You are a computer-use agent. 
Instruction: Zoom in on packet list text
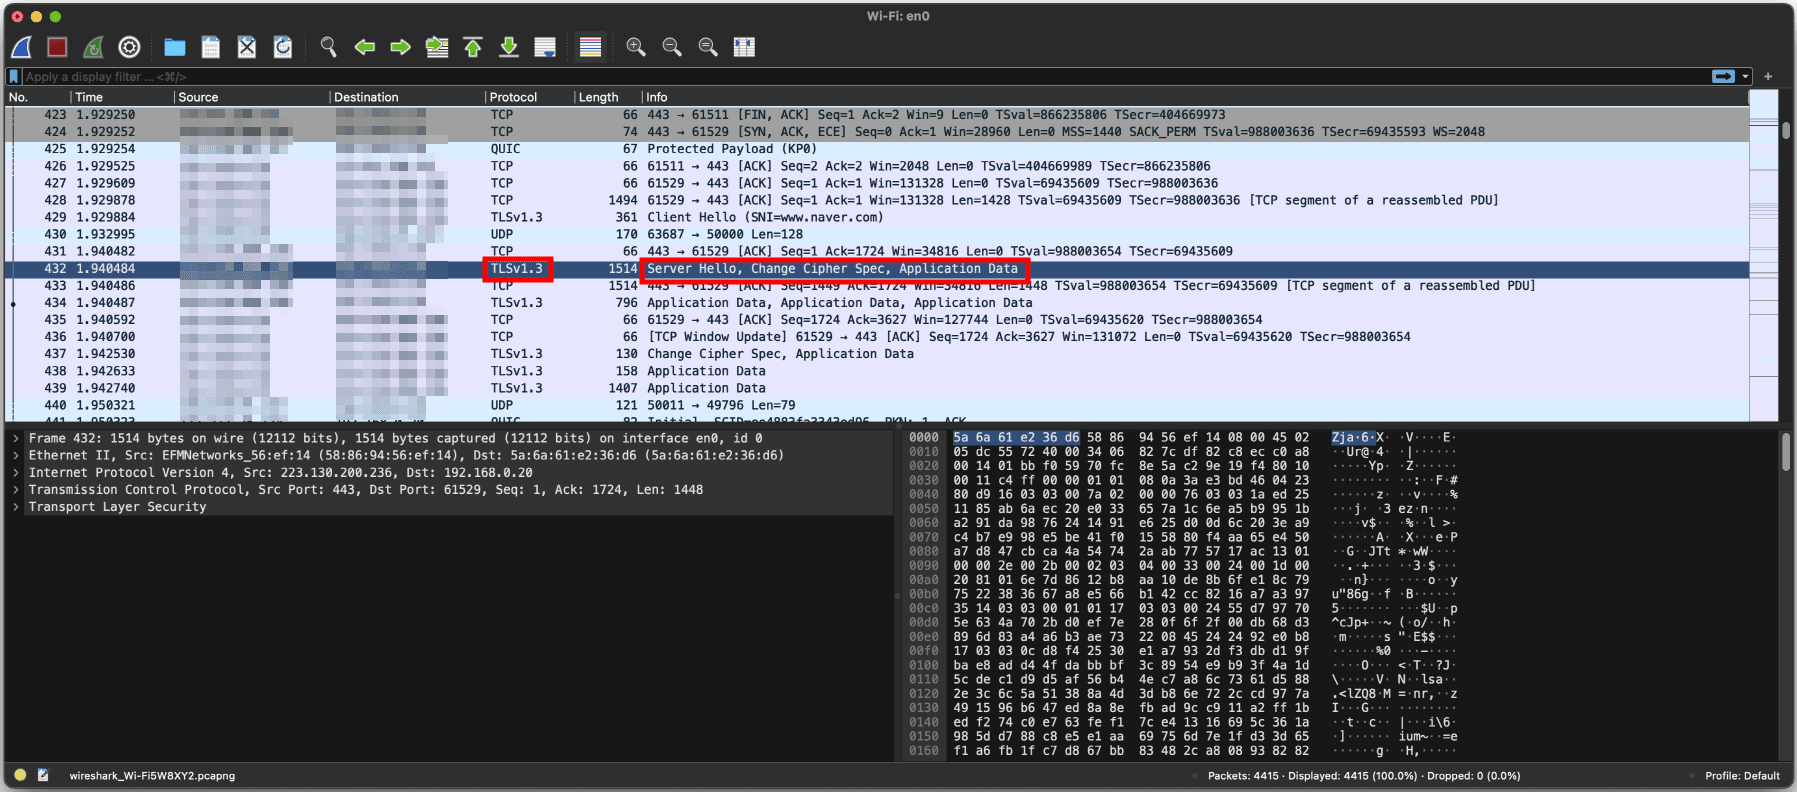click(635, 47)
